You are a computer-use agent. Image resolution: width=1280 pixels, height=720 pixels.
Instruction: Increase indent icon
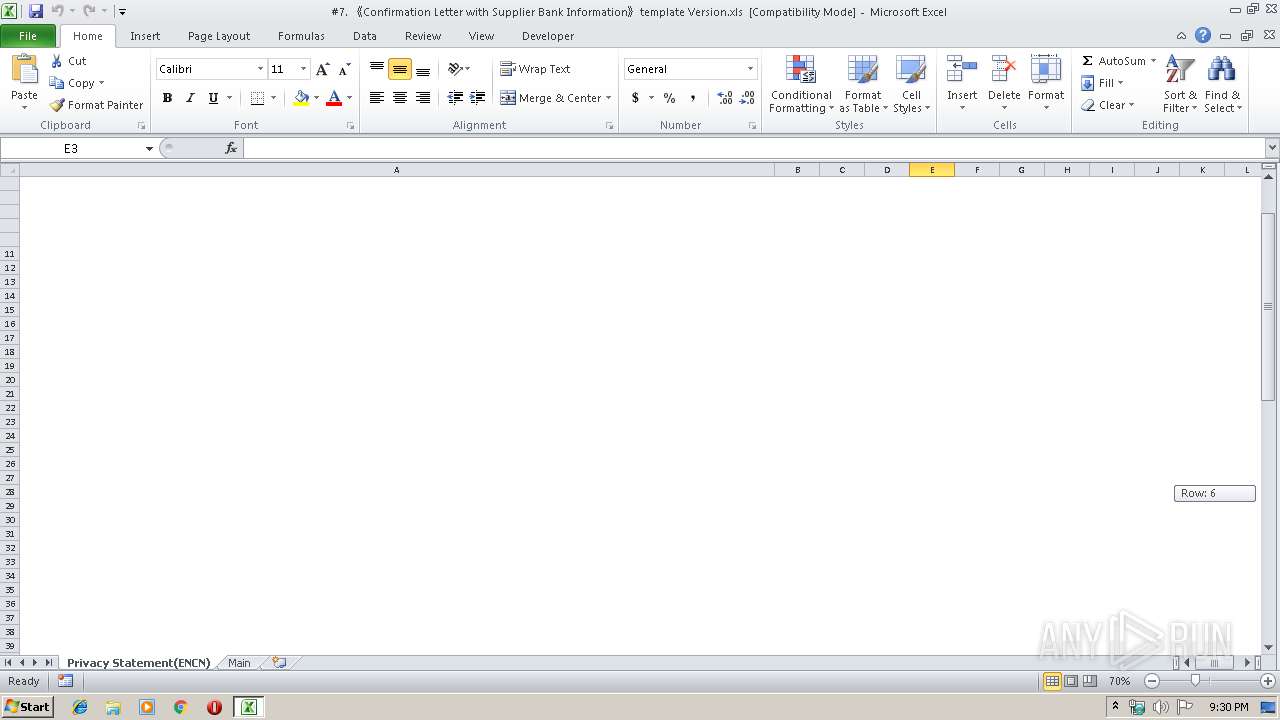pos(478,98)
